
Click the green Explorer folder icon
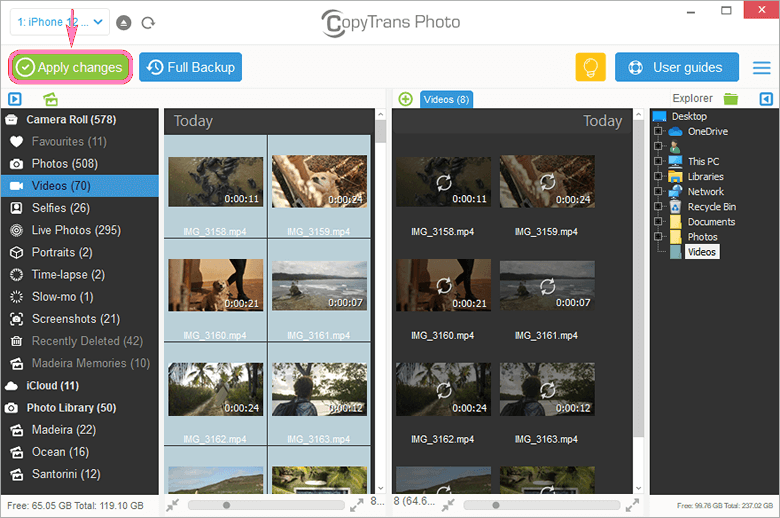click(x=731, y=99)
